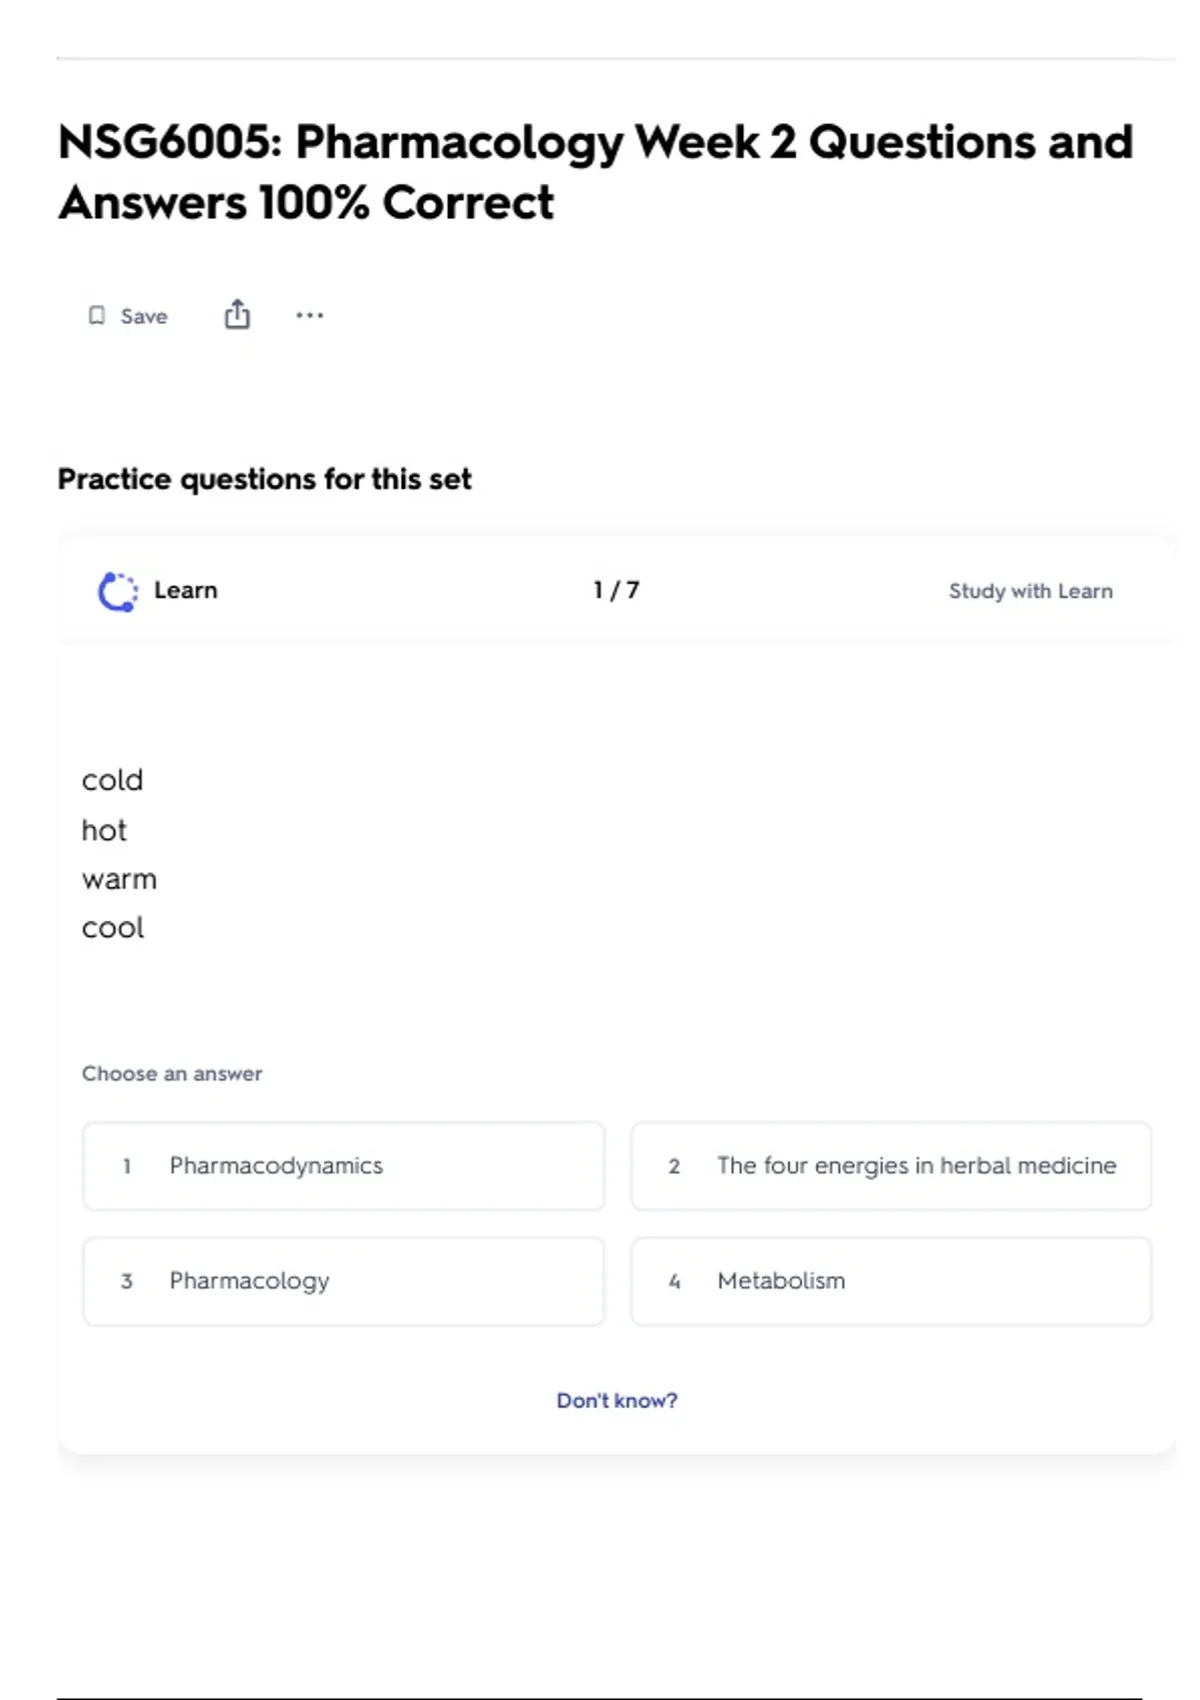Click the Save label text
The height and width of the screenshot is (1700, 1200).
[x=144, y=317]
